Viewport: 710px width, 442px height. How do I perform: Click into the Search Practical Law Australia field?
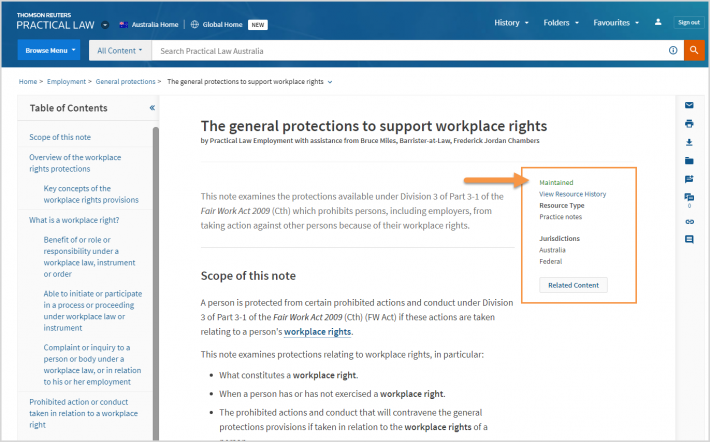408,51
